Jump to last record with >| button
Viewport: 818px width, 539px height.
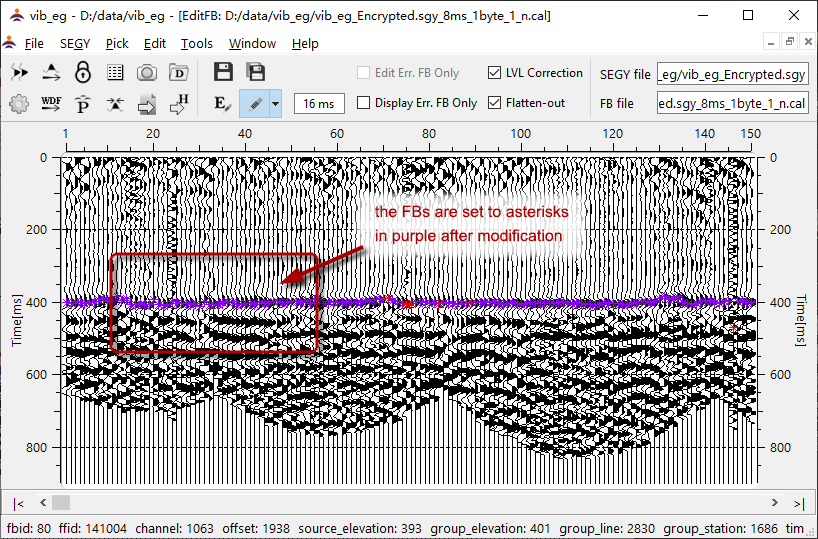[799, 504]
